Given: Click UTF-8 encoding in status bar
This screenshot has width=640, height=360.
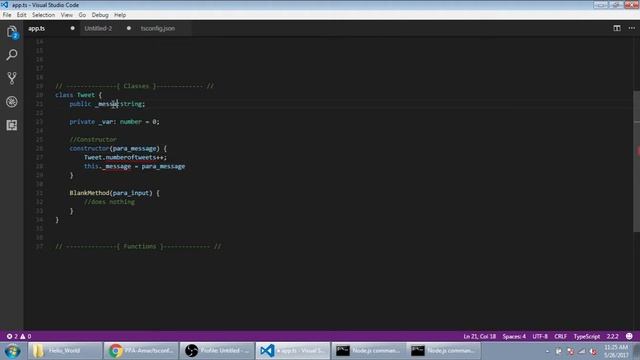Looking at the screenshot, I should tap(540, 336).
